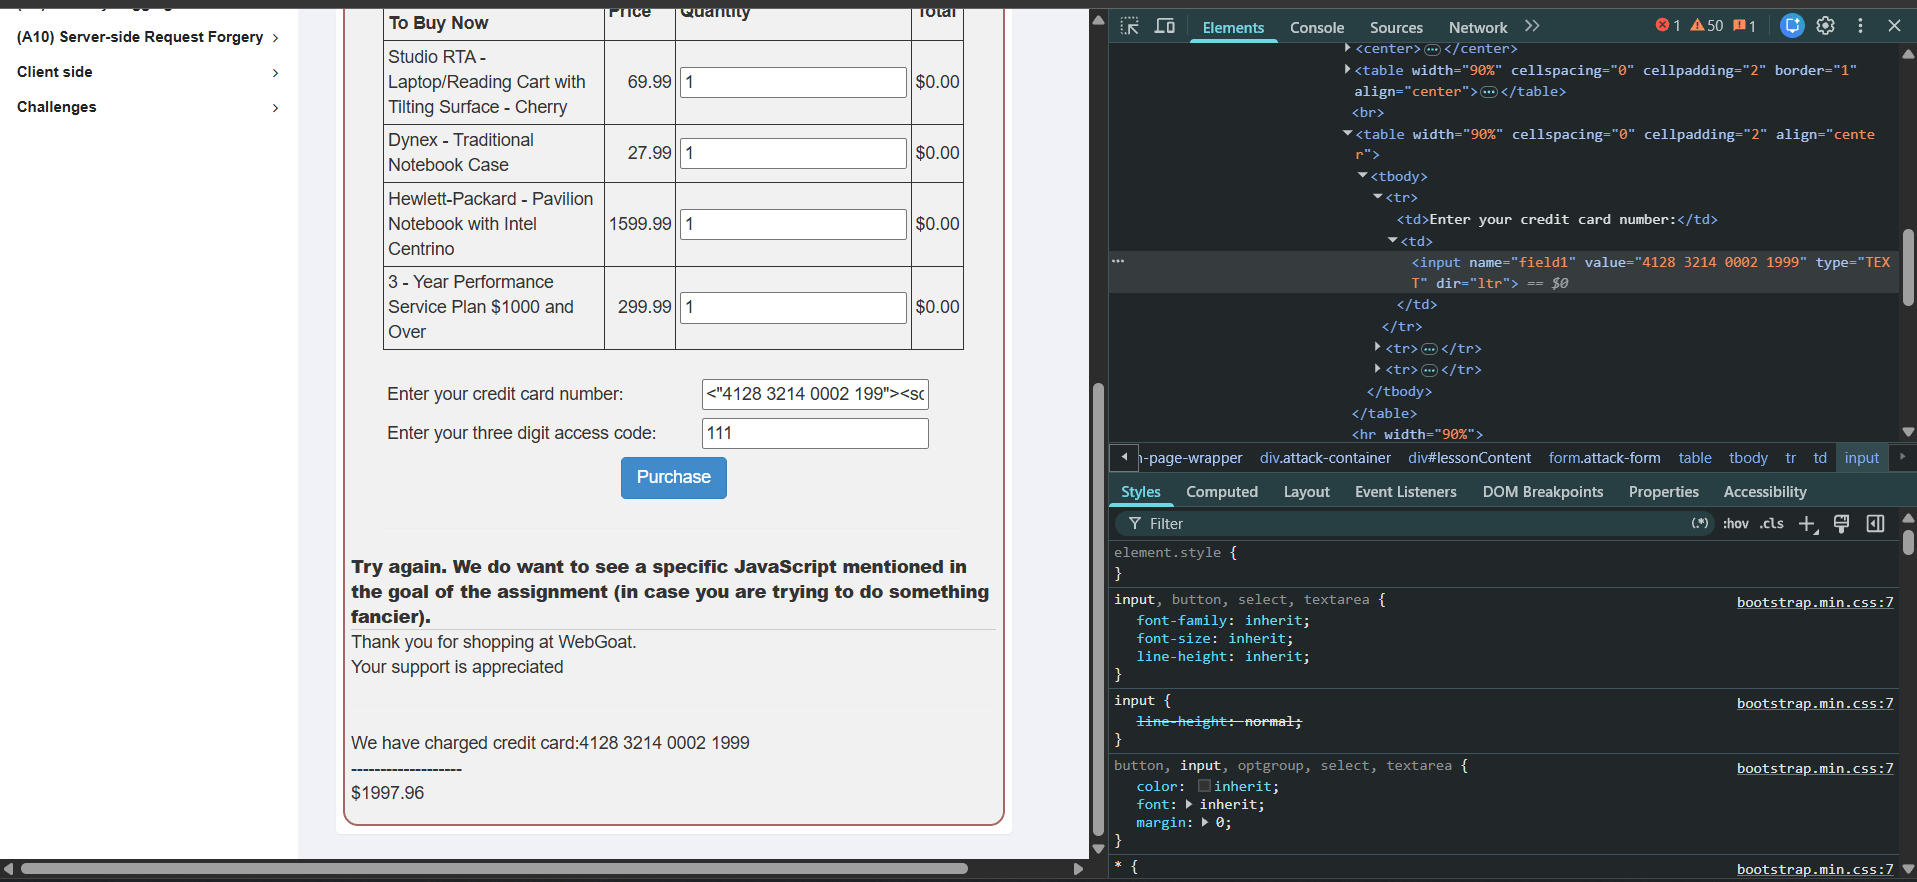Toggle the :hov element state button
Screen dimensions: 1917x882
[x=1736, y=524]
